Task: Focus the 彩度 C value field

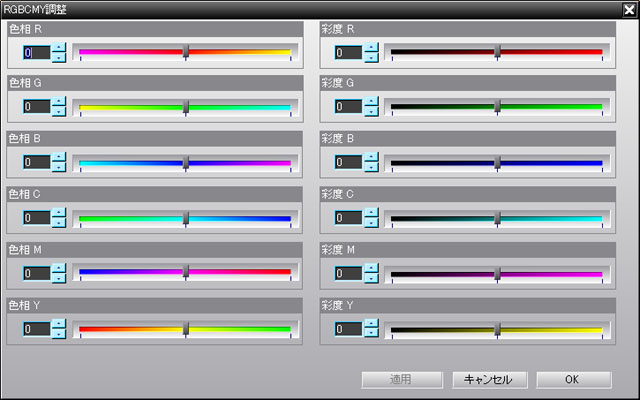Action: pos(349,218)
